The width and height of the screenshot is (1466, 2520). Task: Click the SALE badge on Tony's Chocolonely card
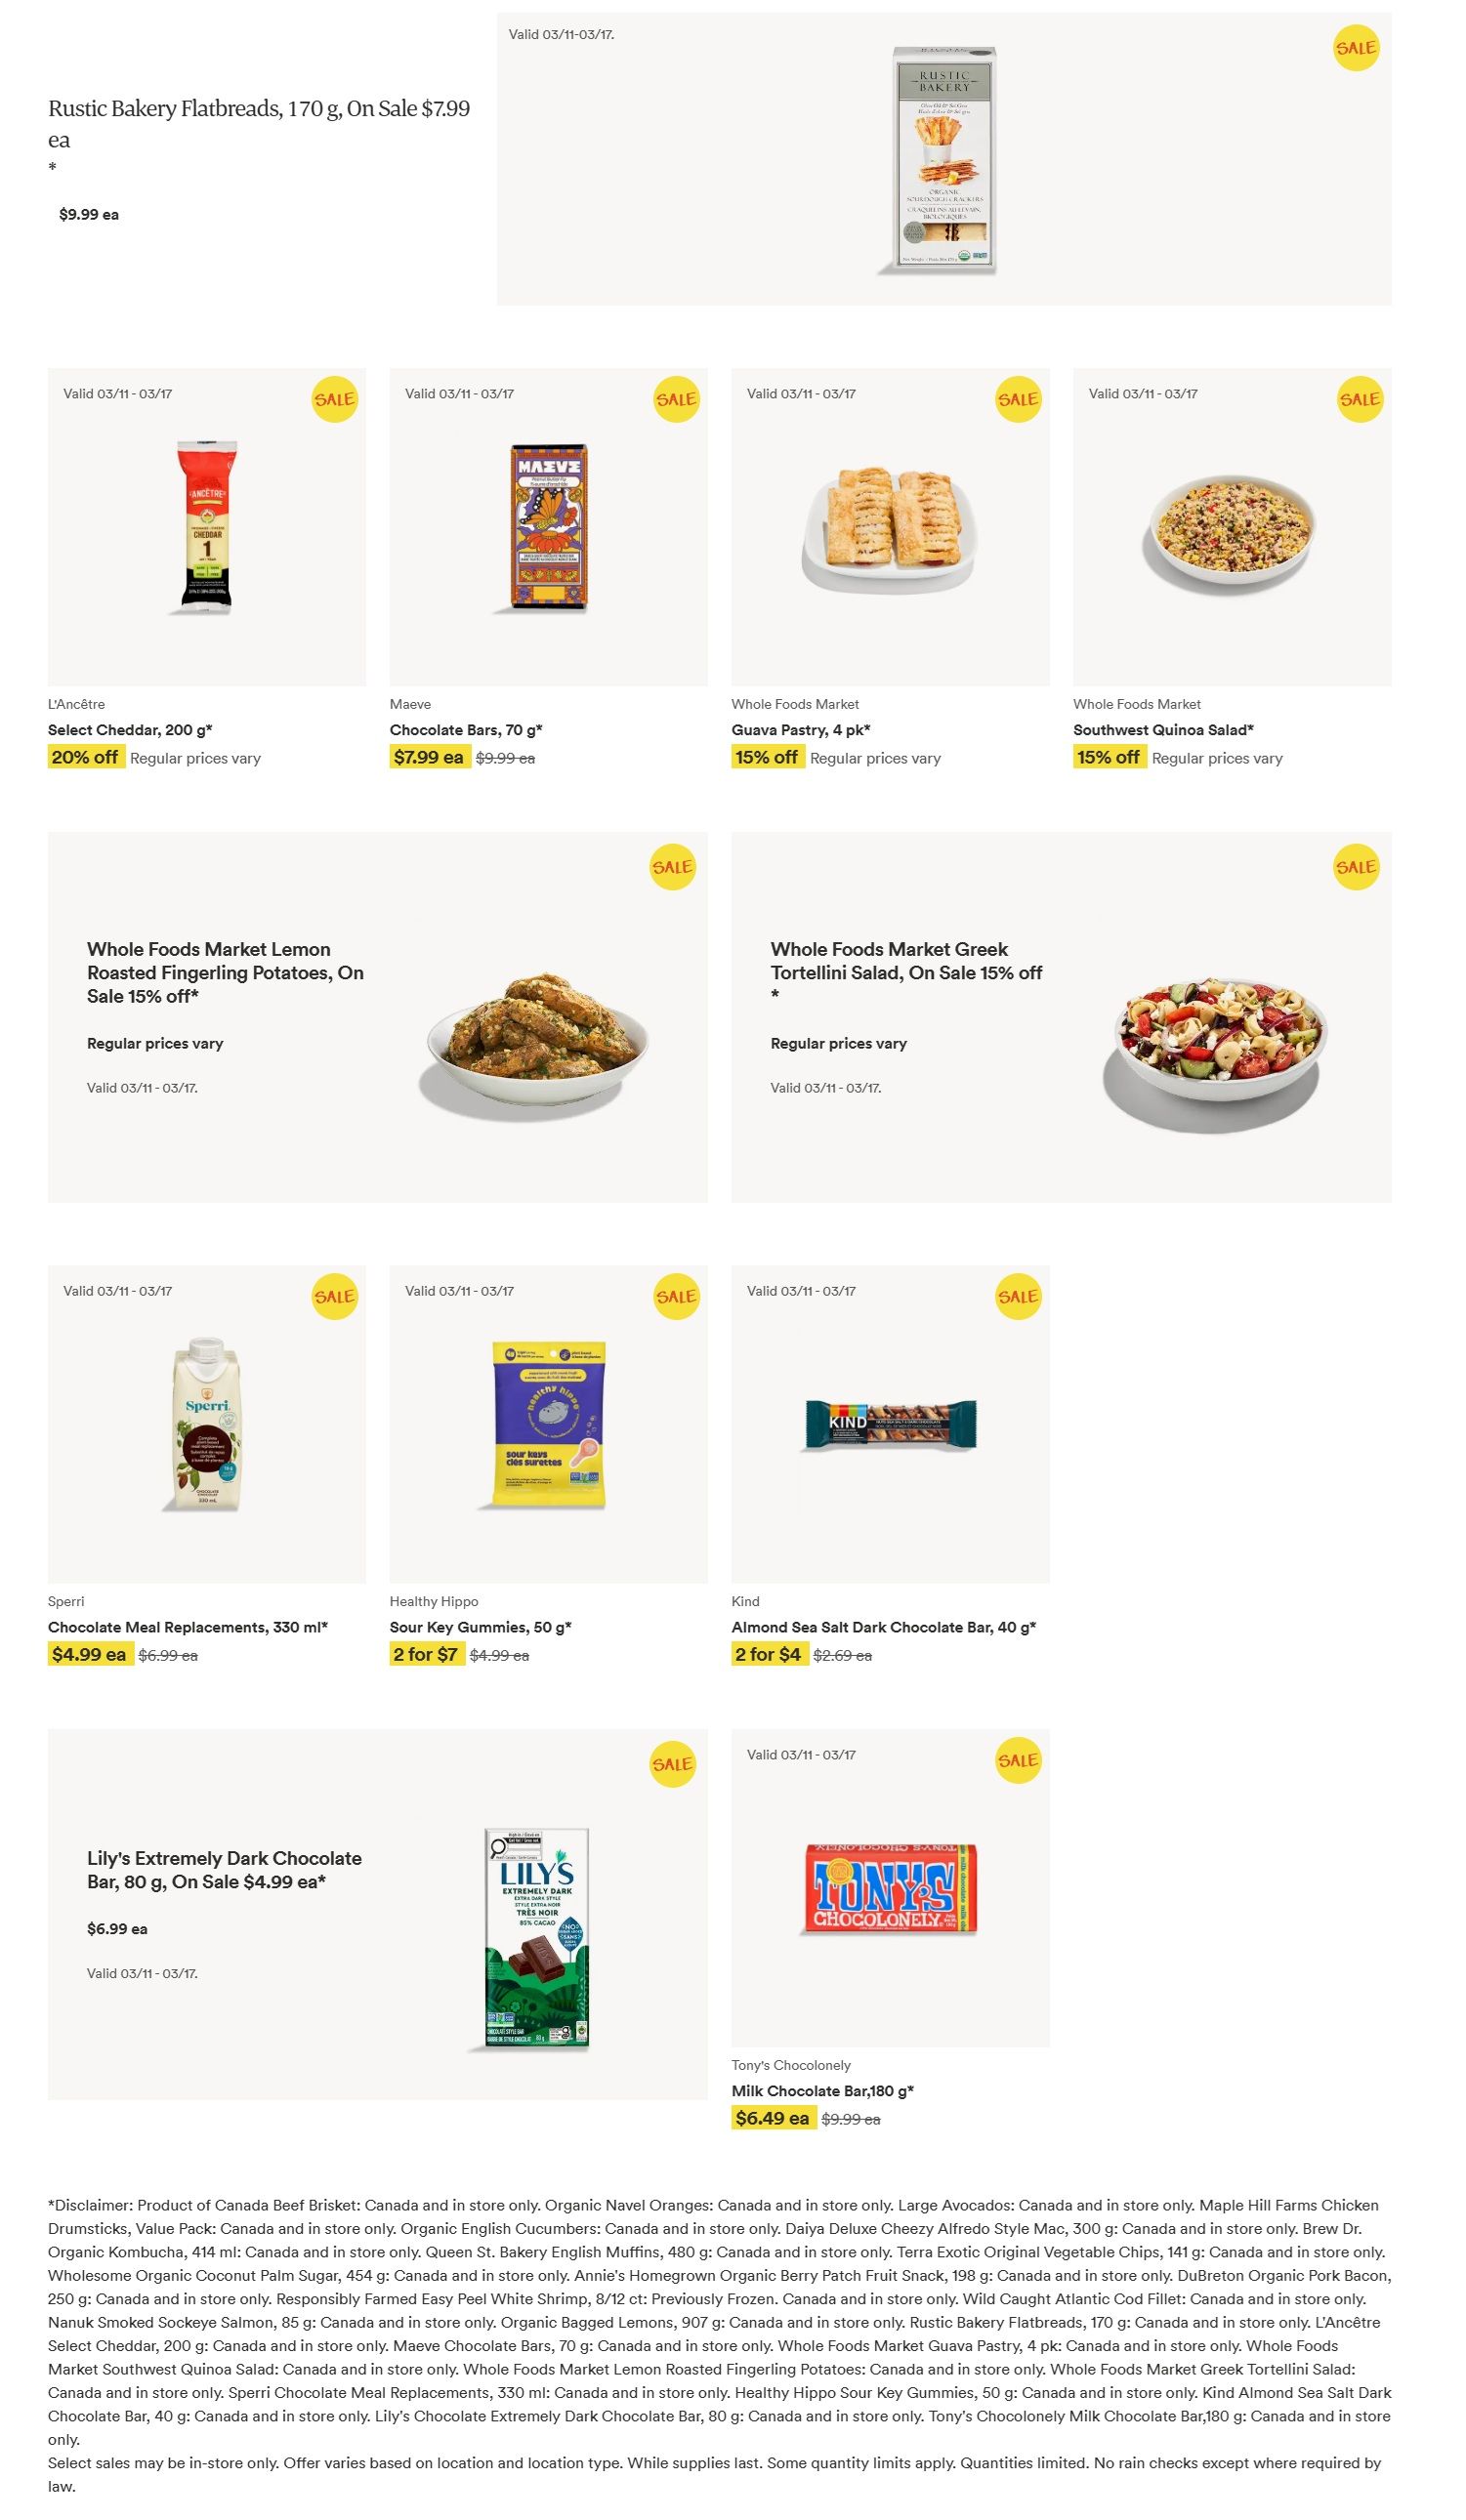1017,1760
